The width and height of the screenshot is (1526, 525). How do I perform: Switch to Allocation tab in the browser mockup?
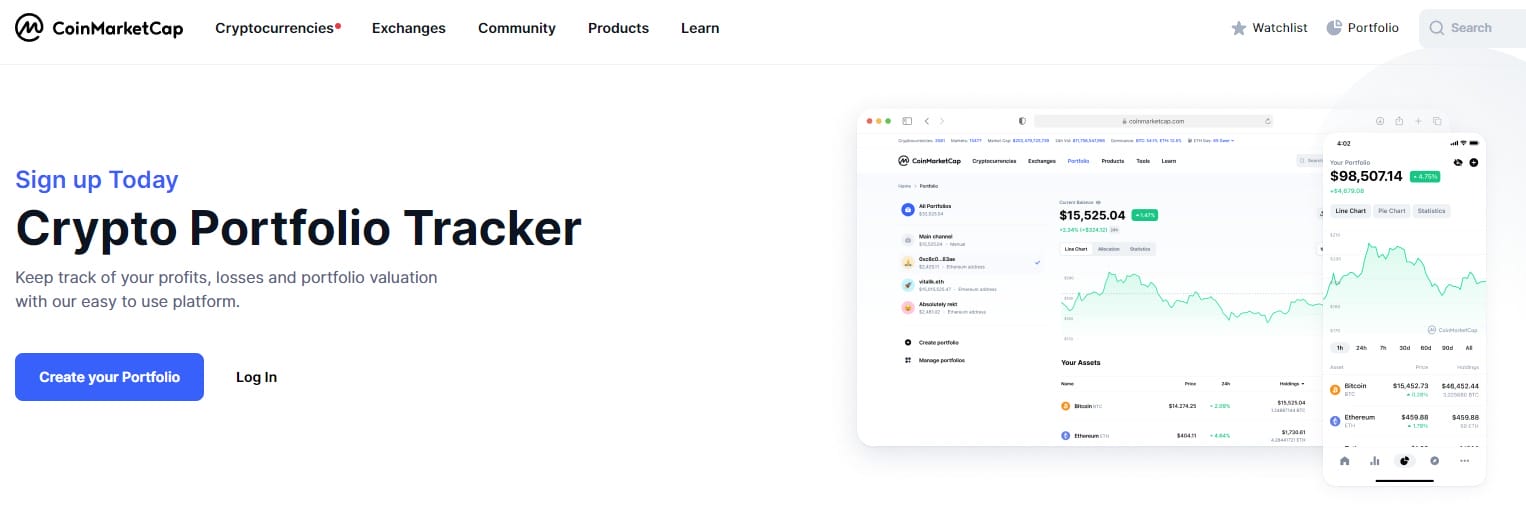pos(1109,249)
